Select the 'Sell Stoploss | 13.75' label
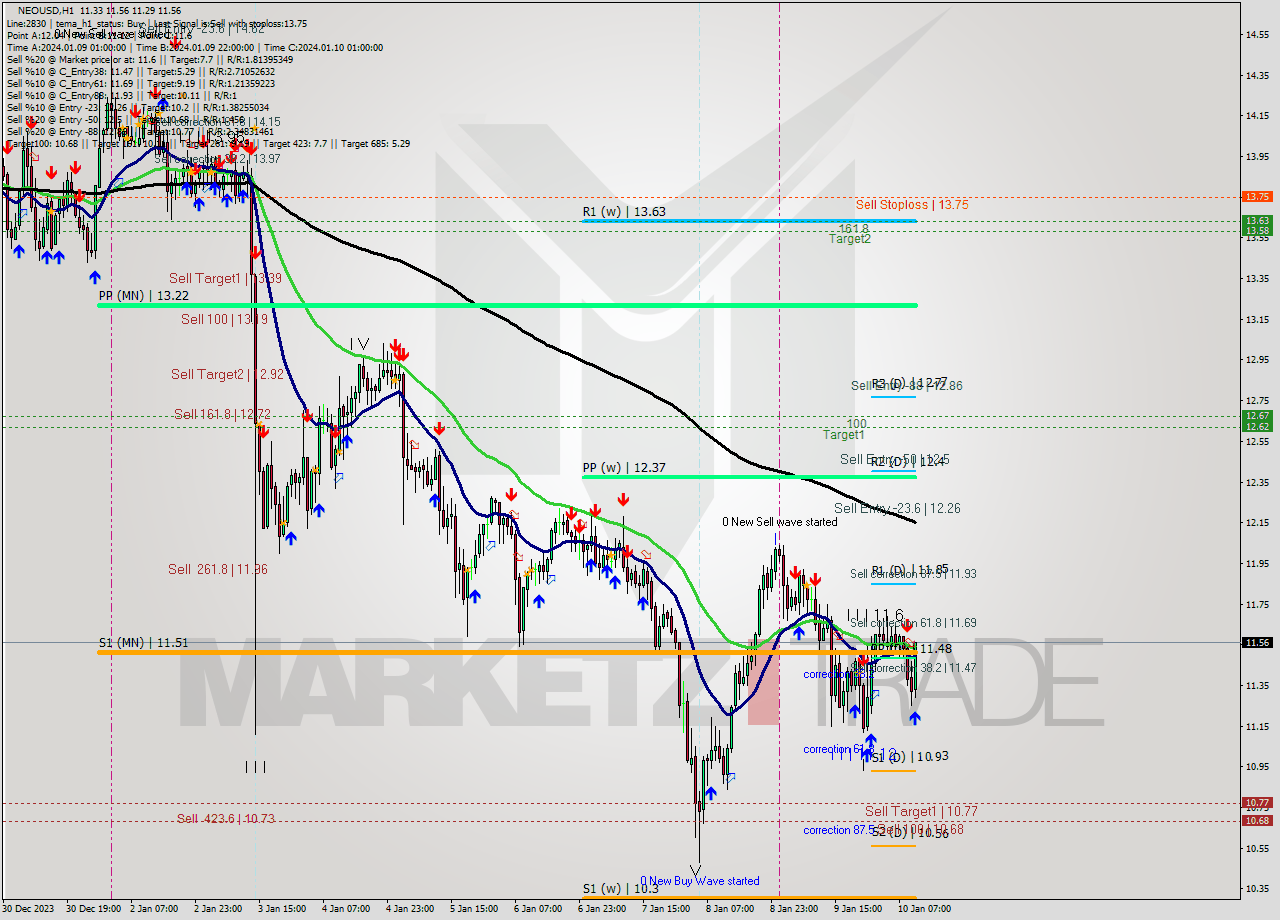The width and height of the screenshot is (1280, 920). 912,204
